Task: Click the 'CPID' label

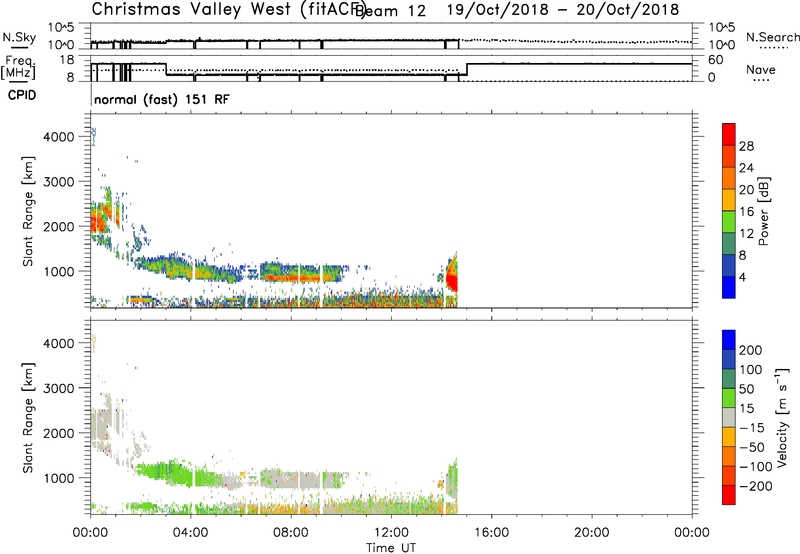Action: [x=22, y=95]
